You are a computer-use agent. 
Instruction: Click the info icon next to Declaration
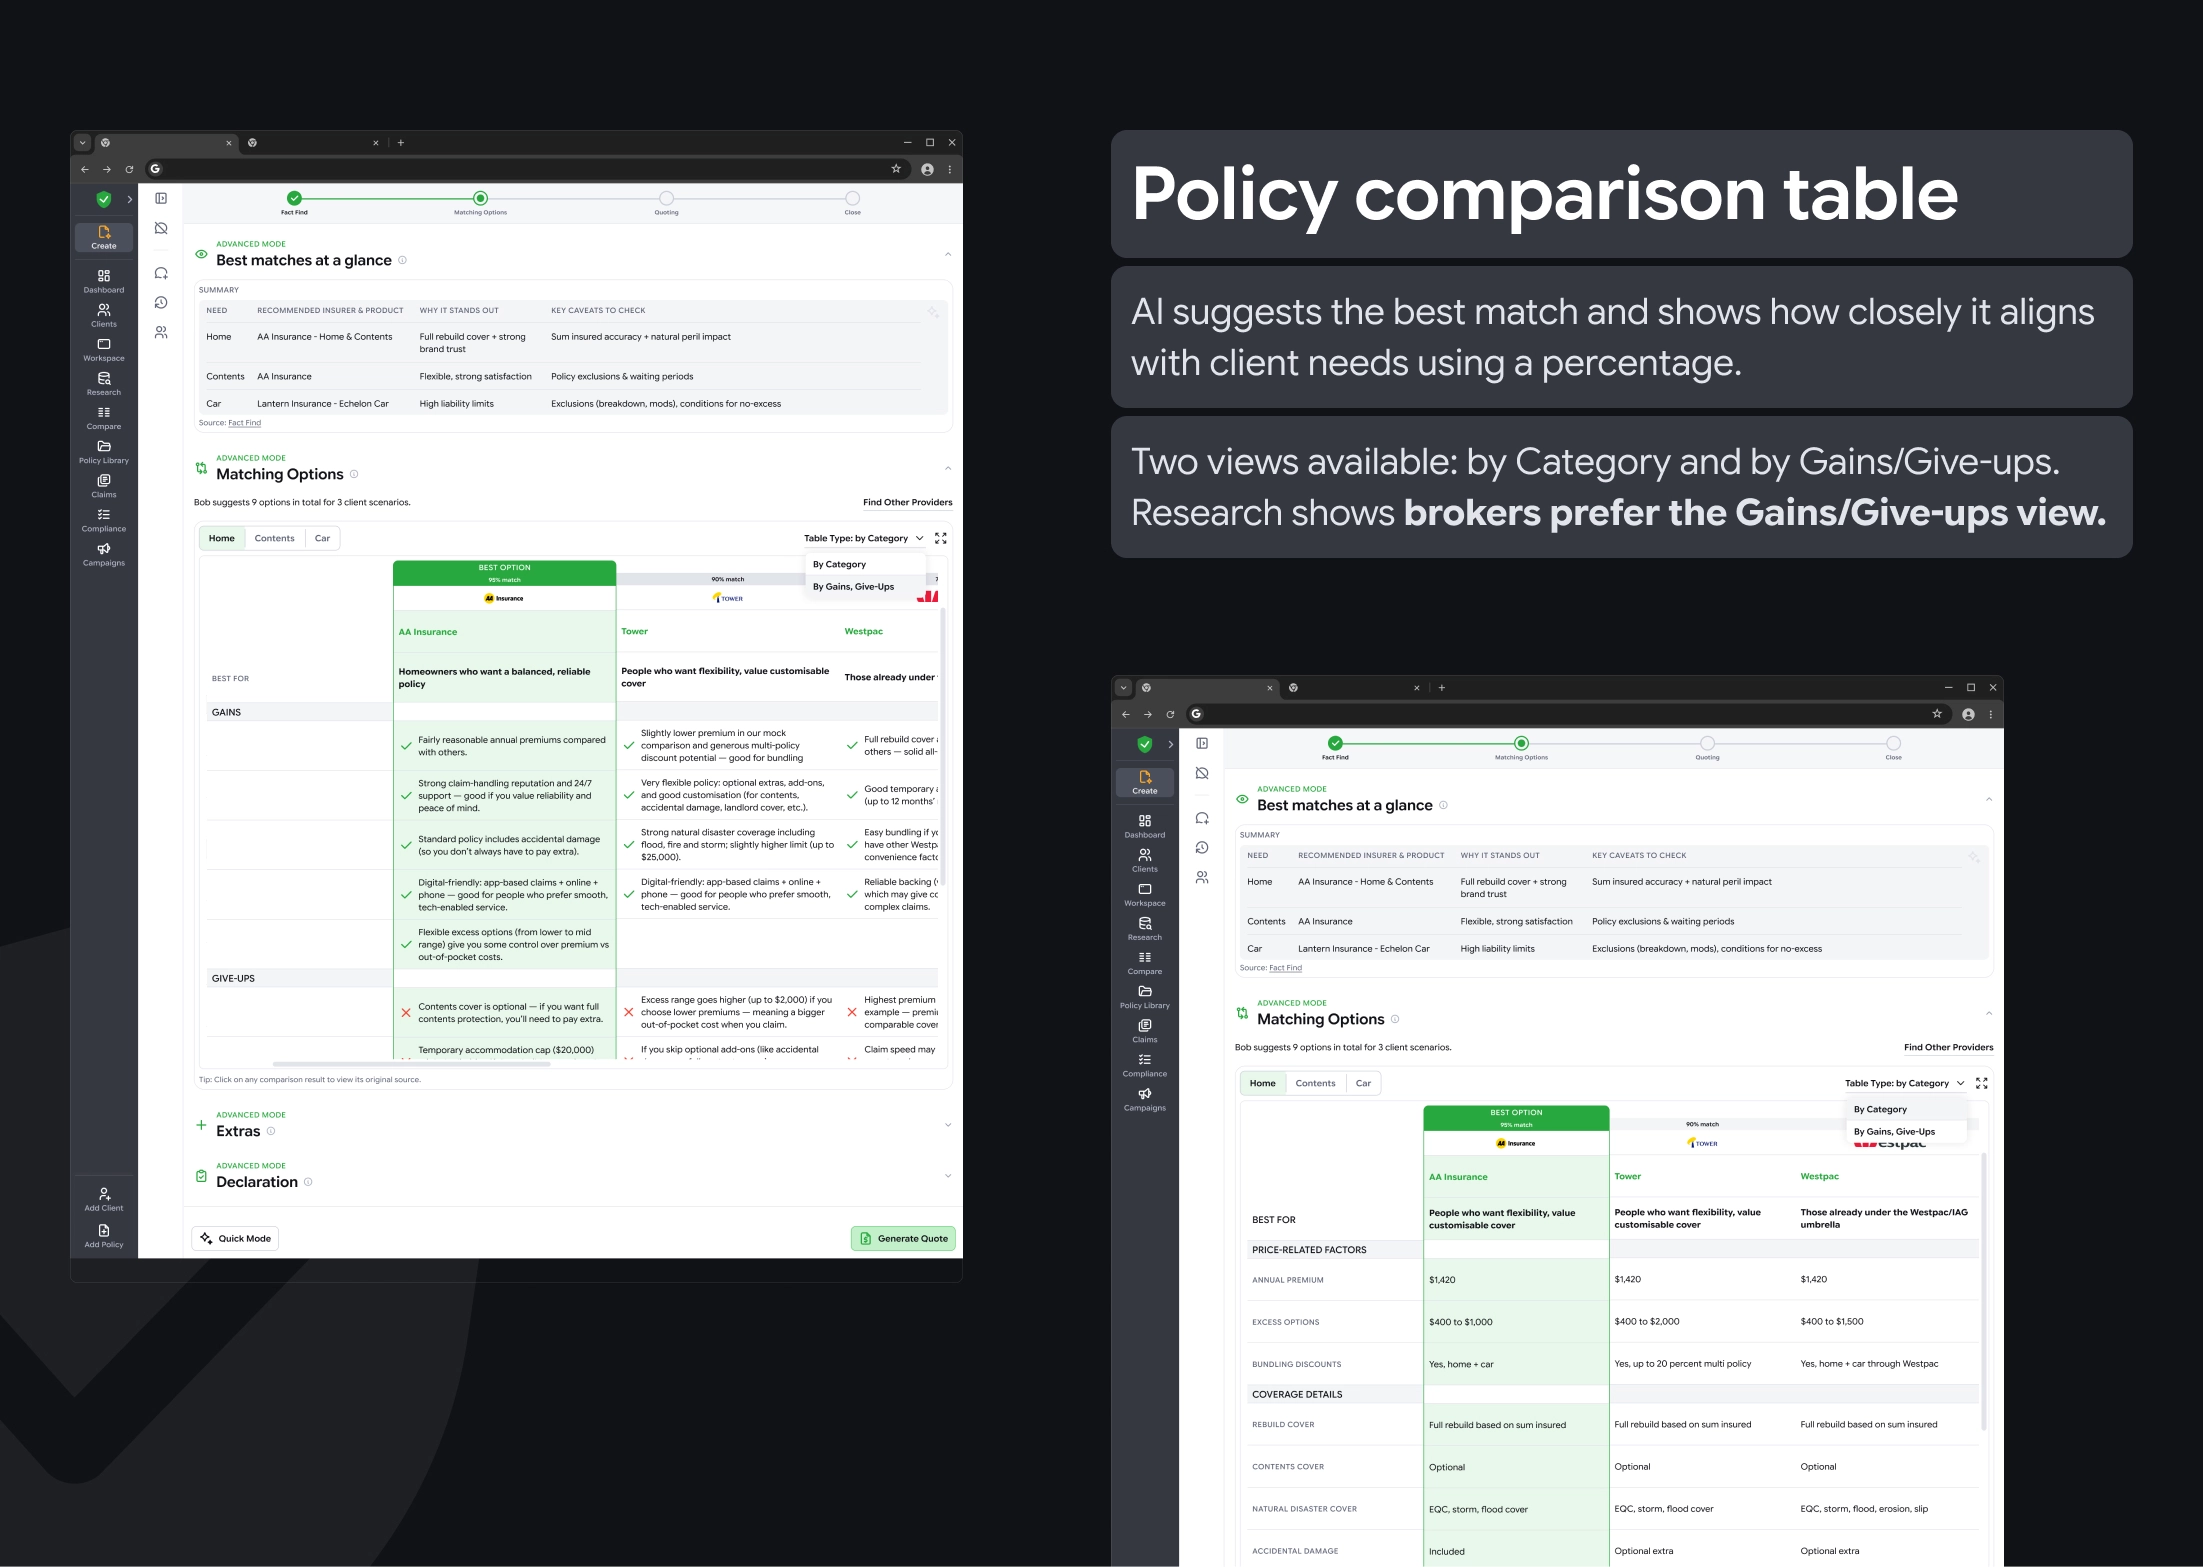(308, 1182)
